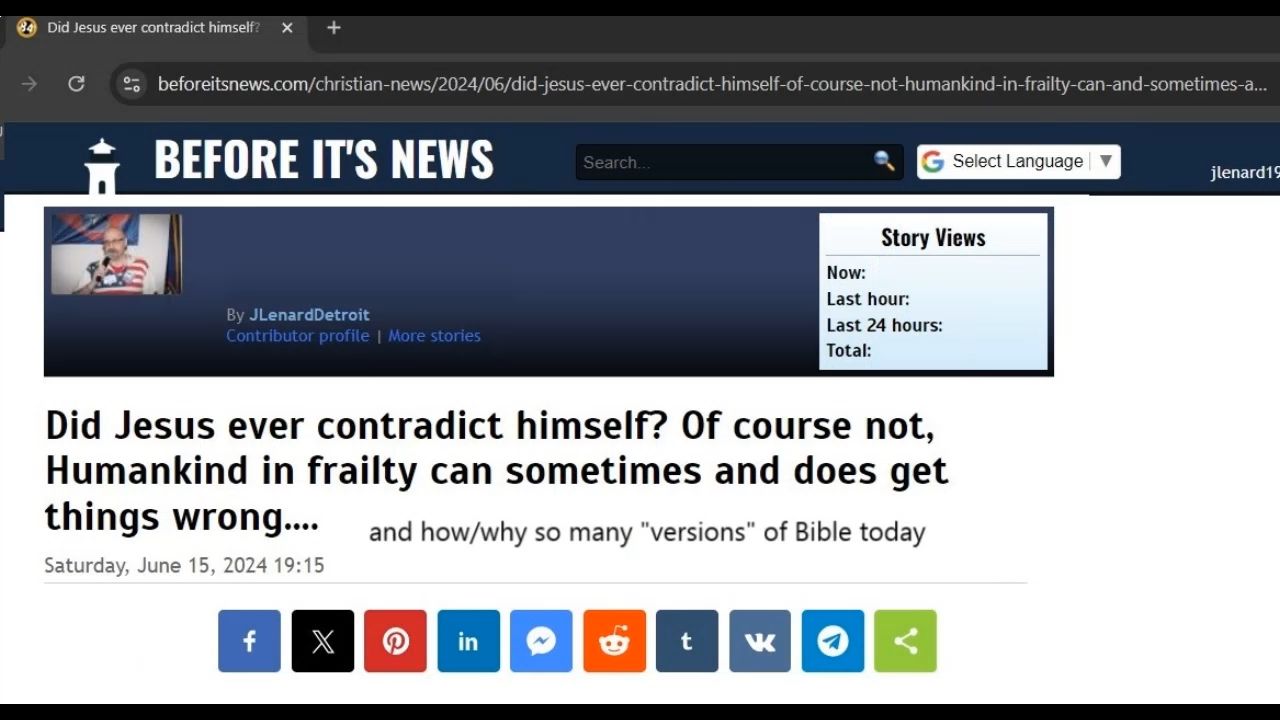Open the Select Language dropdown

tap(1018, 161)
